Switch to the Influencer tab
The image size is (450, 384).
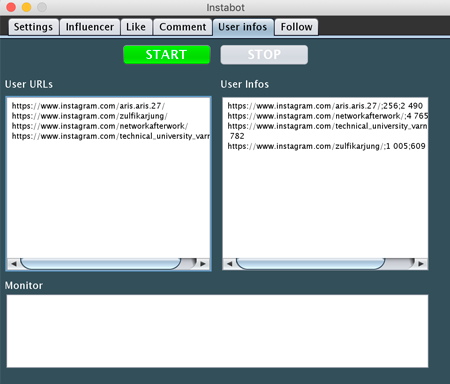(x=89, y=27)
